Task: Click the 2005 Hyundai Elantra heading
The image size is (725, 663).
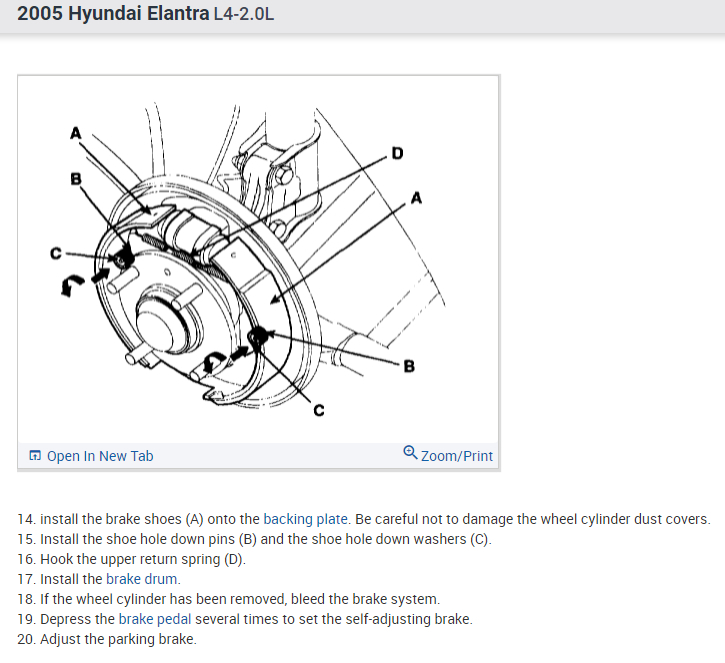Action: tap(113, 13)
